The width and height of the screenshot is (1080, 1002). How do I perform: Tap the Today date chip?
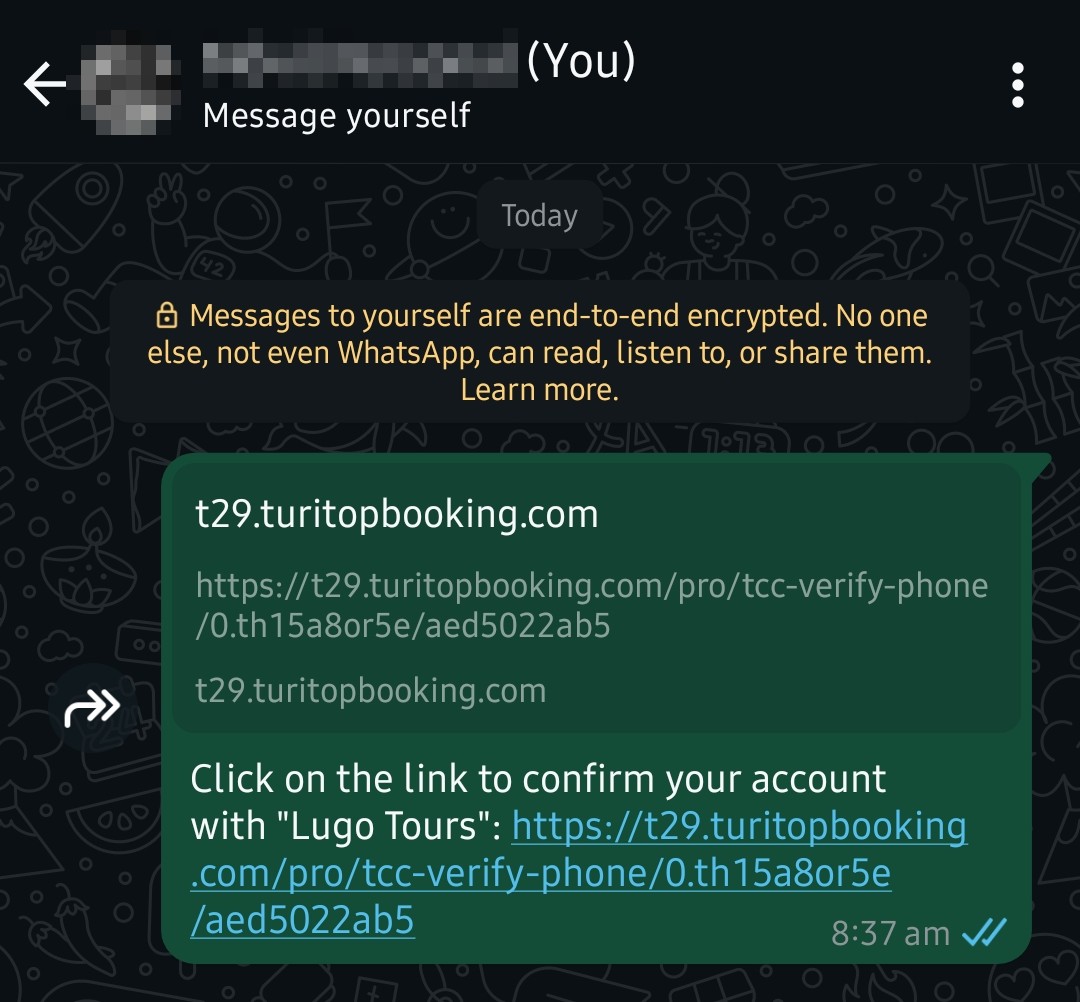pos(539,215)
